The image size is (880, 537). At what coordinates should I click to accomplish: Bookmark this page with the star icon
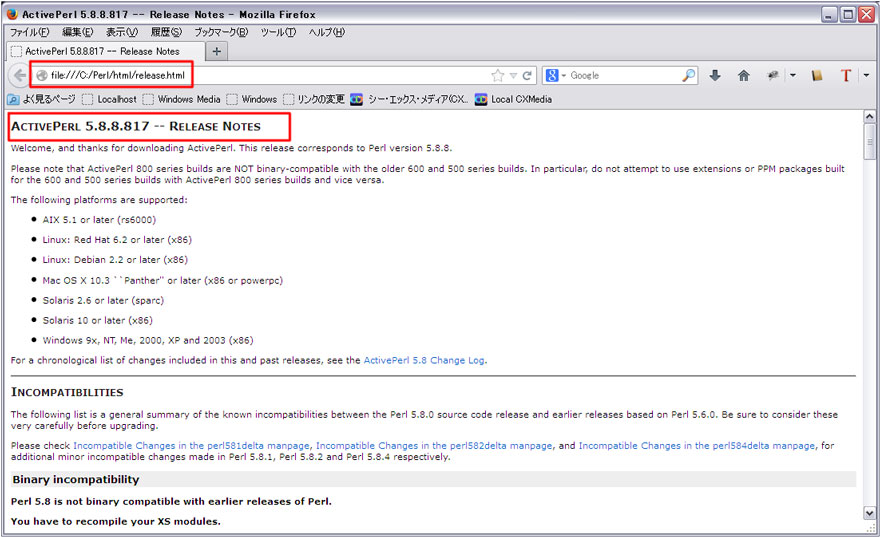point(498,75)
